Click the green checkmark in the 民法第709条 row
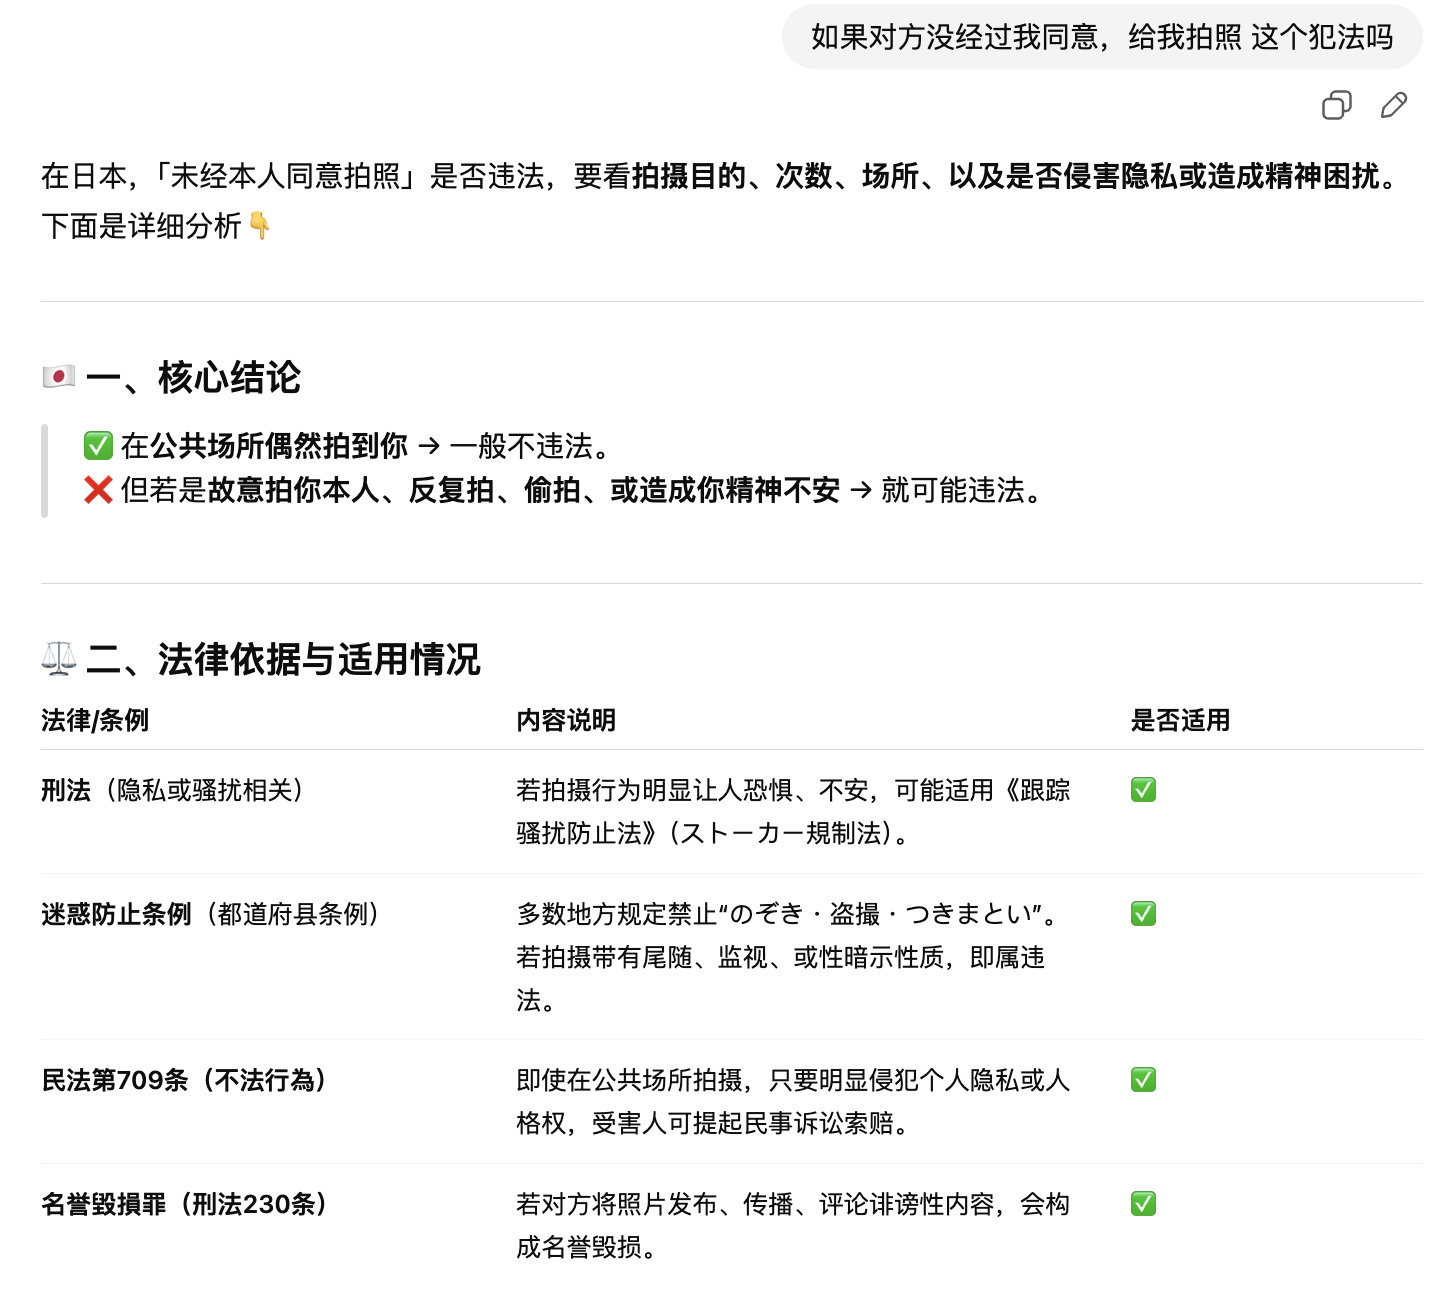Viewport: 1446px width, 1314px height. (1143, 1080)
